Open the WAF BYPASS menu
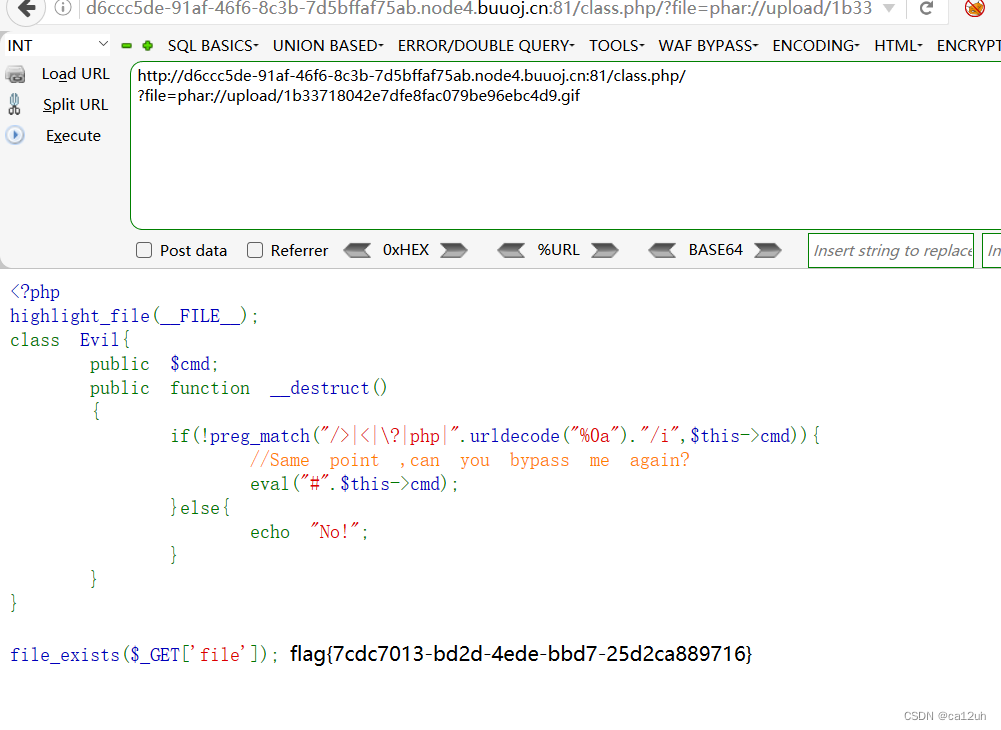Image resolution: width=1001 pixels, height=730 pixels. (709, 46)
